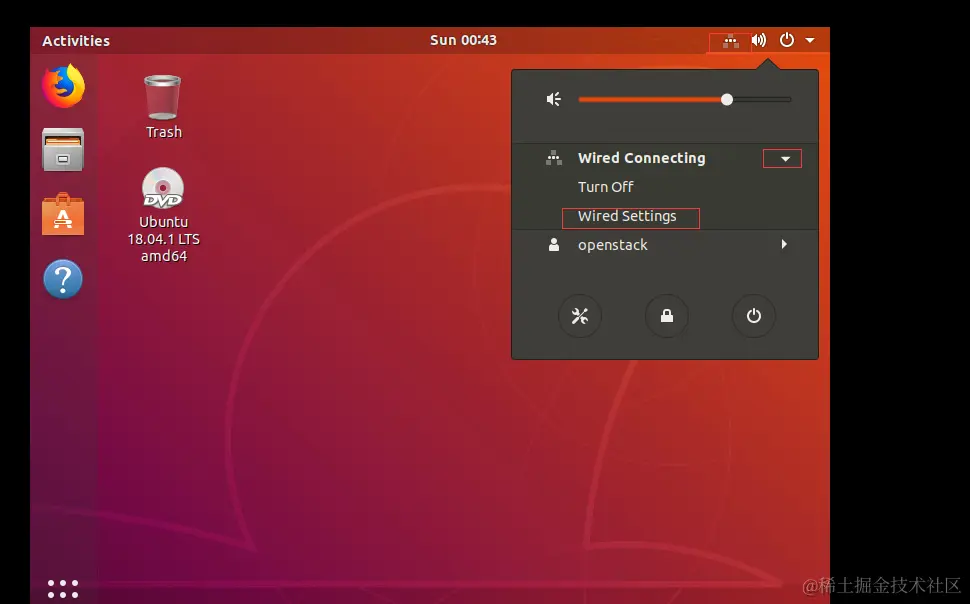
Task: Click the network icon beside Wired Connecting
Action: coord(554,158)
